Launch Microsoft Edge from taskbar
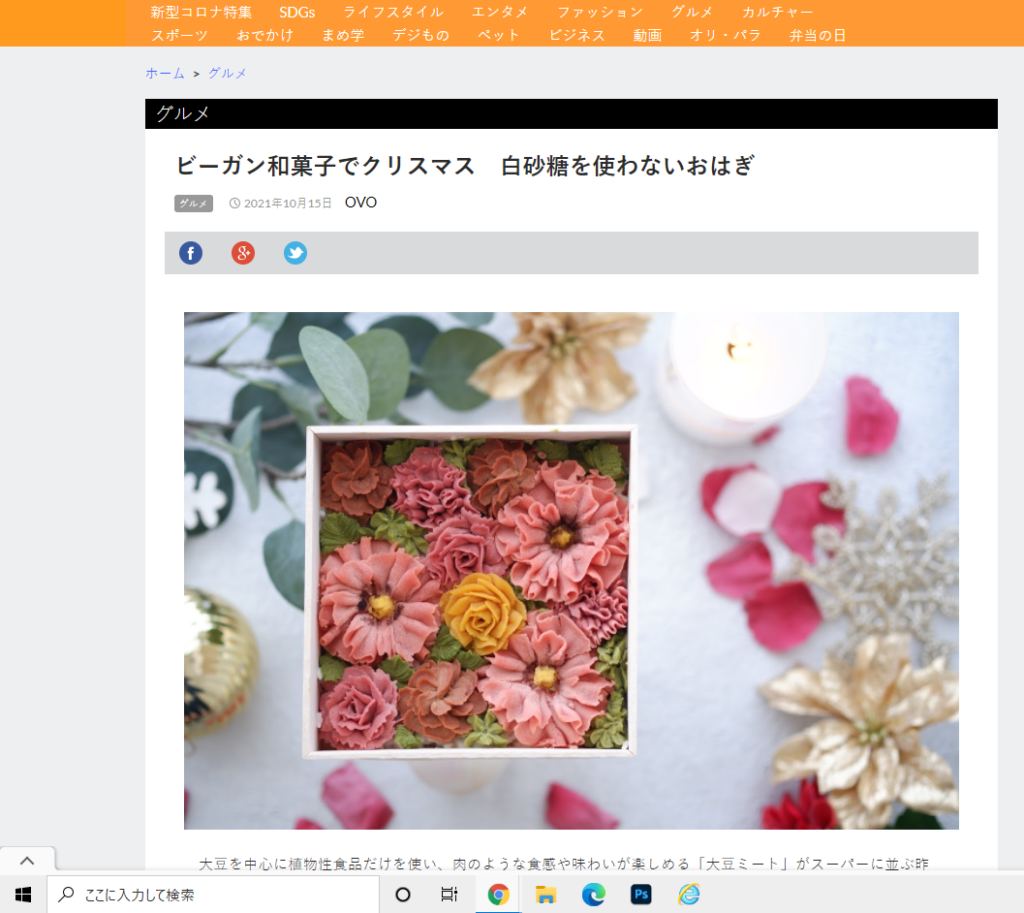Image resolution: width=1024 pixels, height=913 pixels. [x=593, y=894]
